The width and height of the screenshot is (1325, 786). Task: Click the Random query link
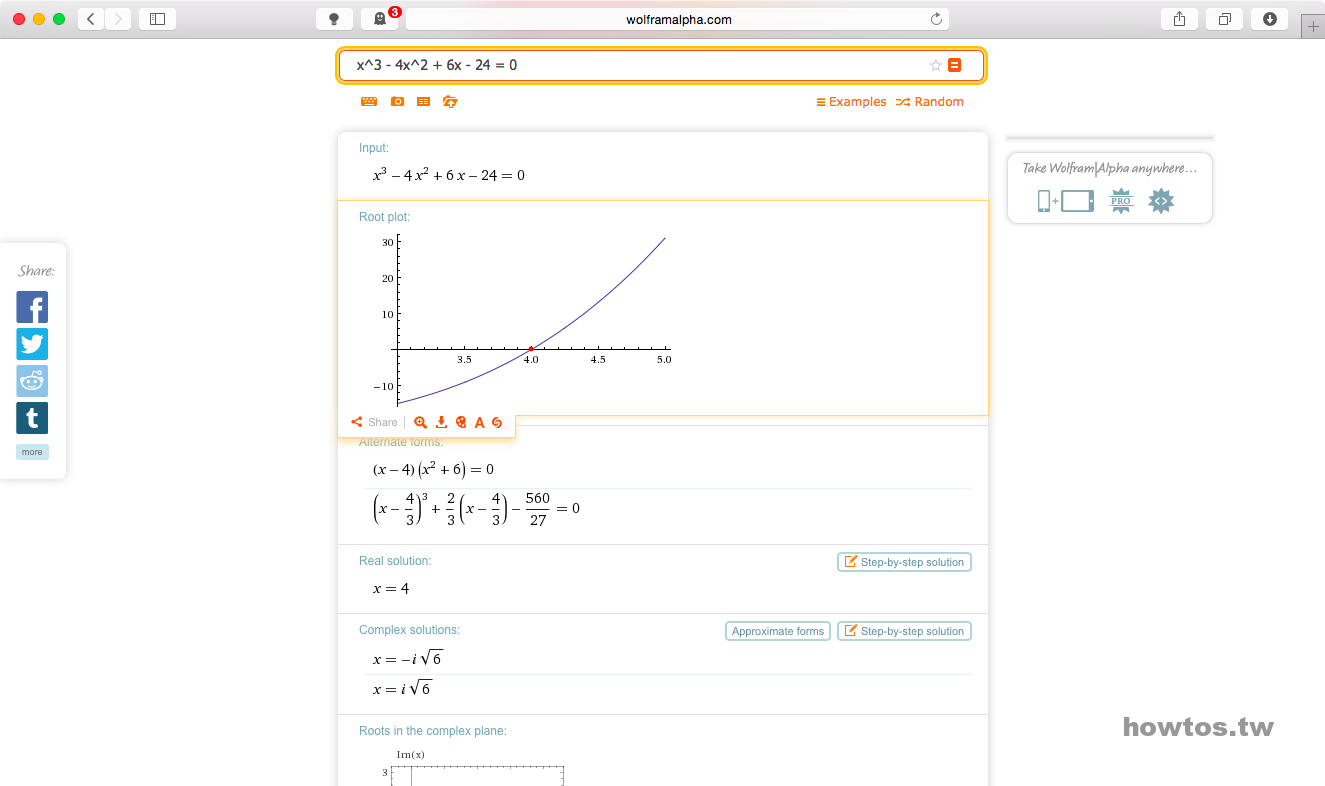click(930, 102)
